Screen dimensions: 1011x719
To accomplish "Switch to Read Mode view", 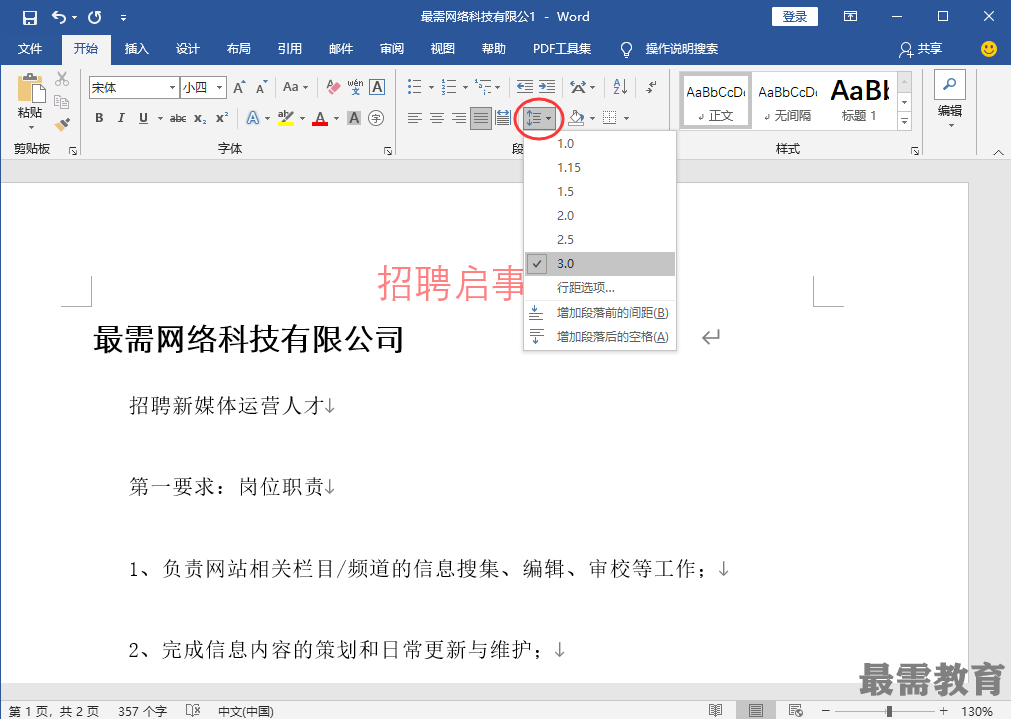I will 715,711.
